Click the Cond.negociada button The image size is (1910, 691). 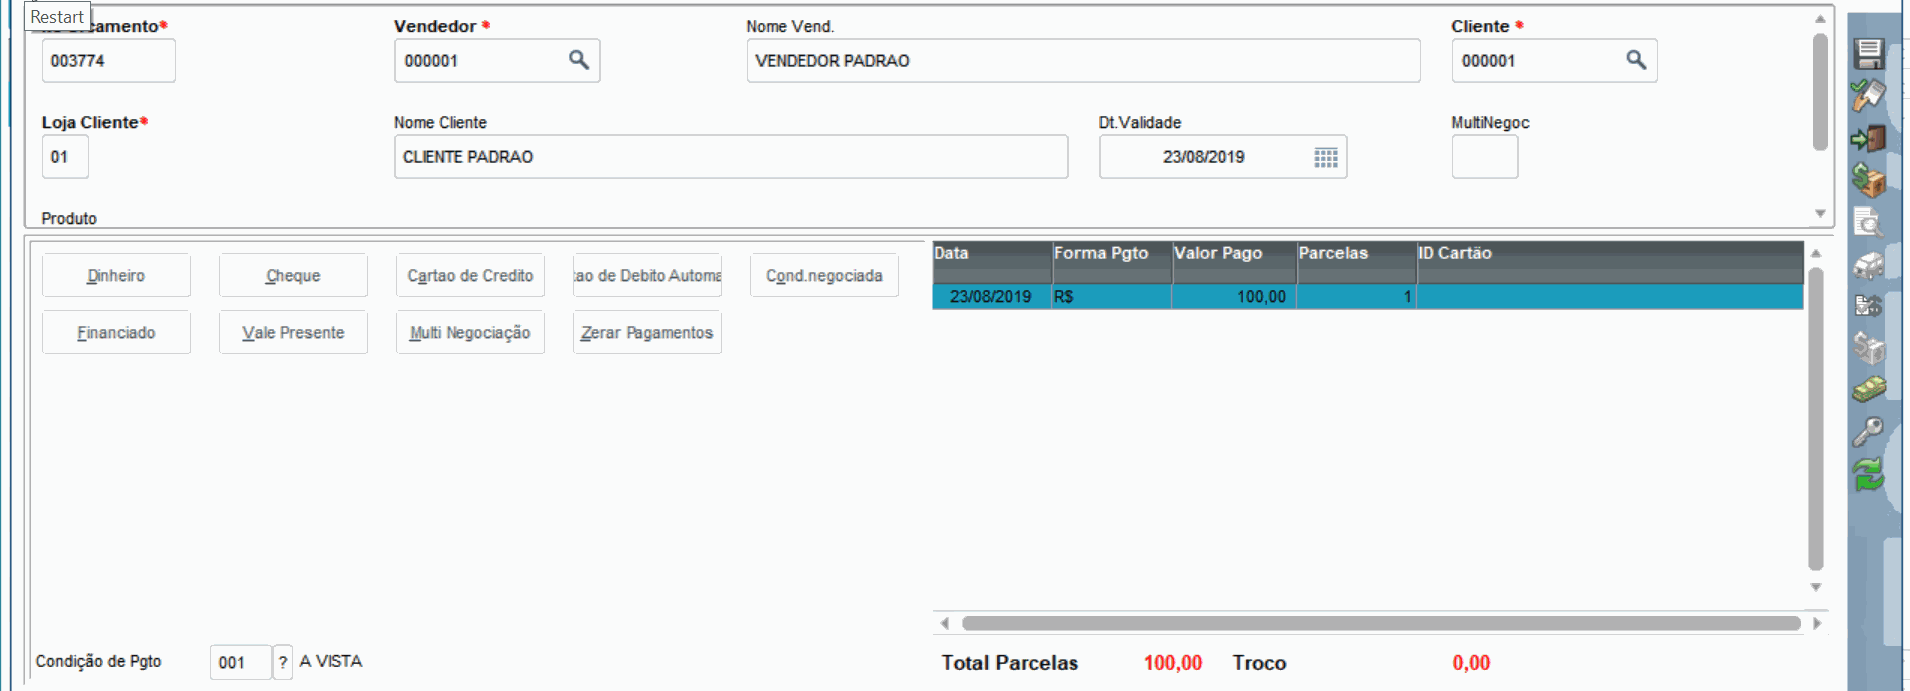[x=824, y=275]
